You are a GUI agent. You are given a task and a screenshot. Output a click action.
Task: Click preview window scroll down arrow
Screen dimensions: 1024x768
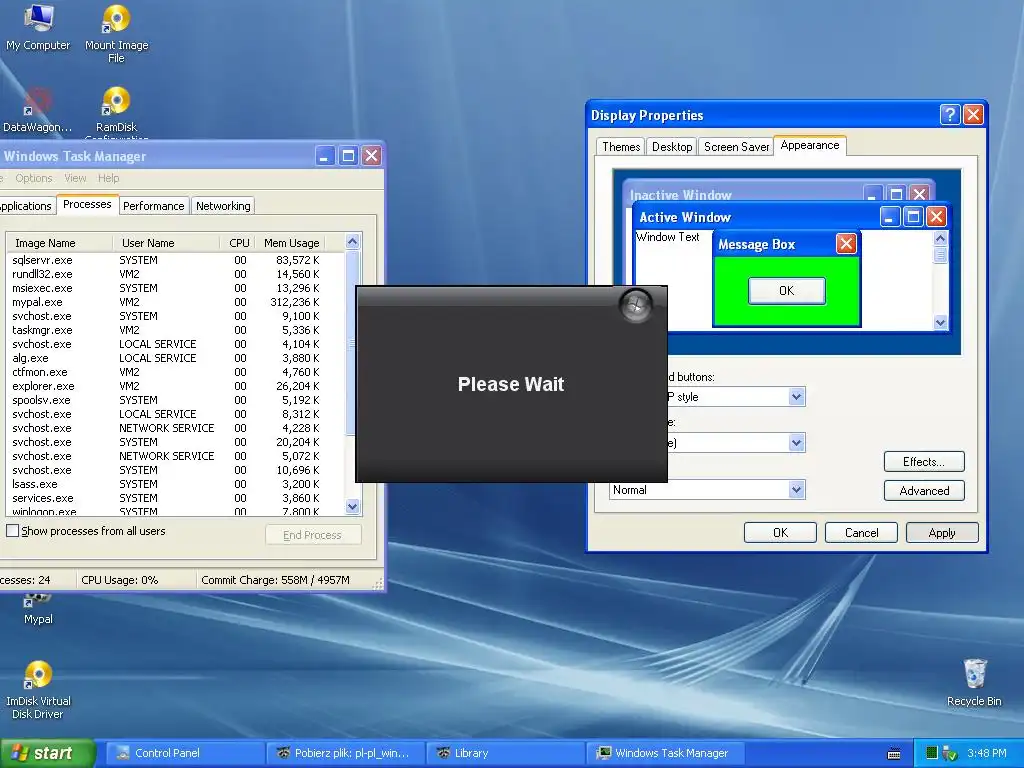940,322
